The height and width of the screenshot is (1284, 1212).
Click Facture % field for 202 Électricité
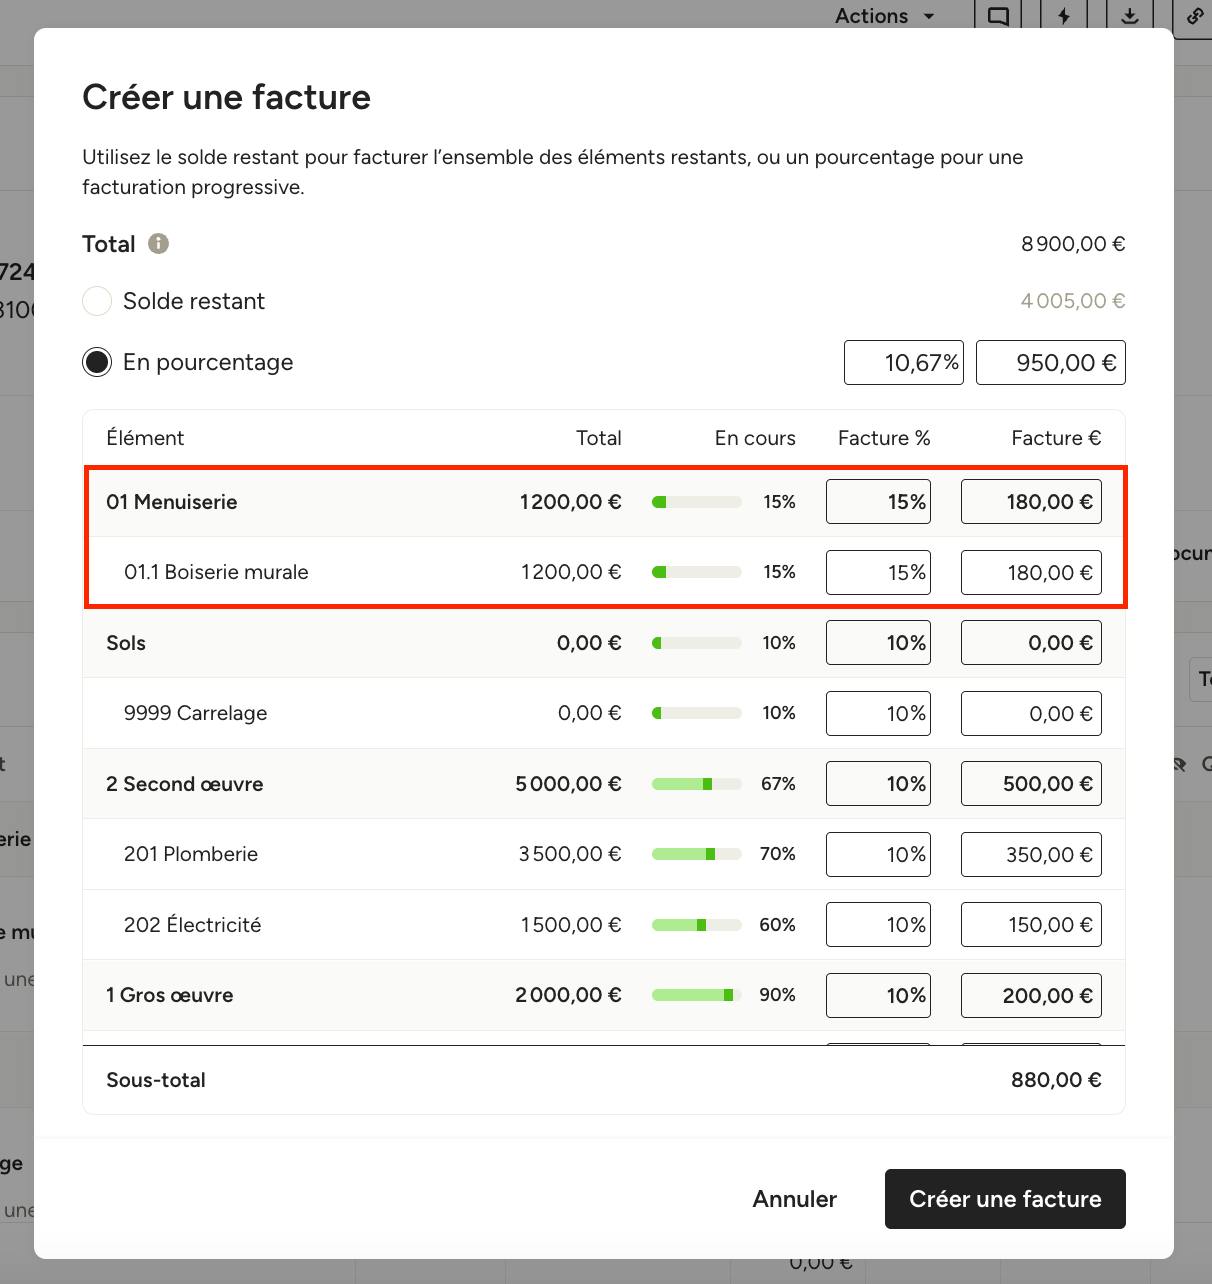878,925
